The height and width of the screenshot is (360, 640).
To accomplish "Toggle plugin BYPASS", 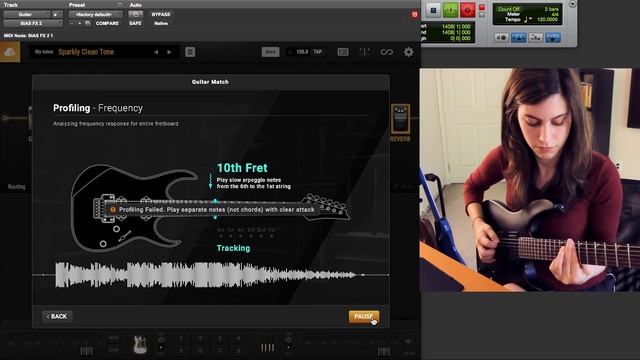I will (x=161, y=14).
